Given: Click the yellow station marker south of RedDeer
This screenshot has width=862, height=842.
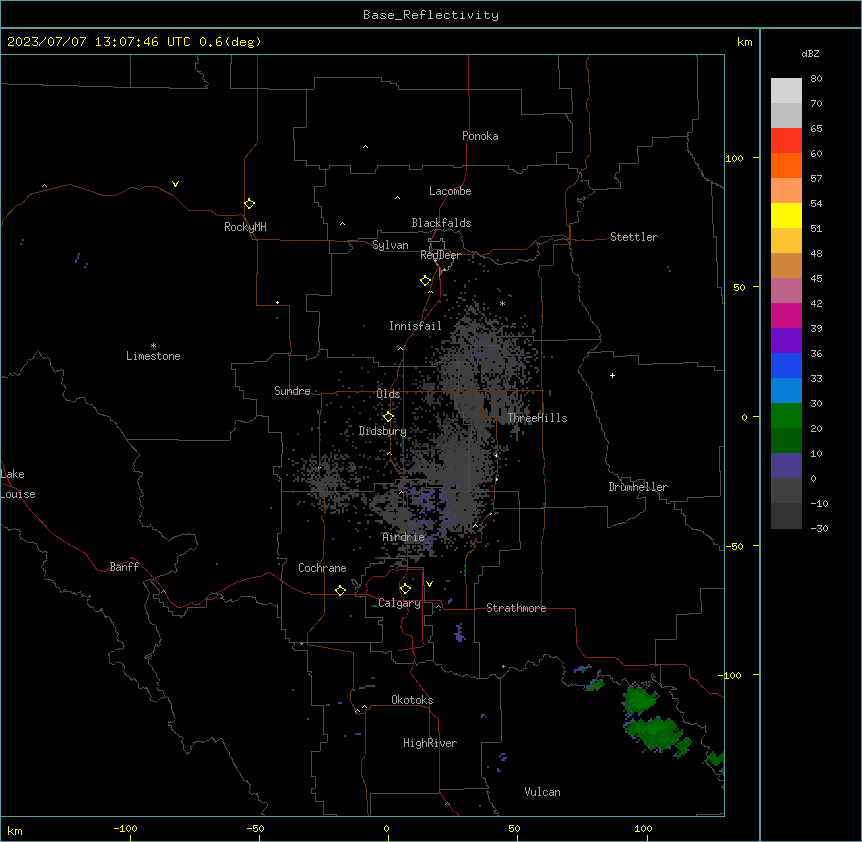Looking at the screenshot, I should tap(426, 281).
